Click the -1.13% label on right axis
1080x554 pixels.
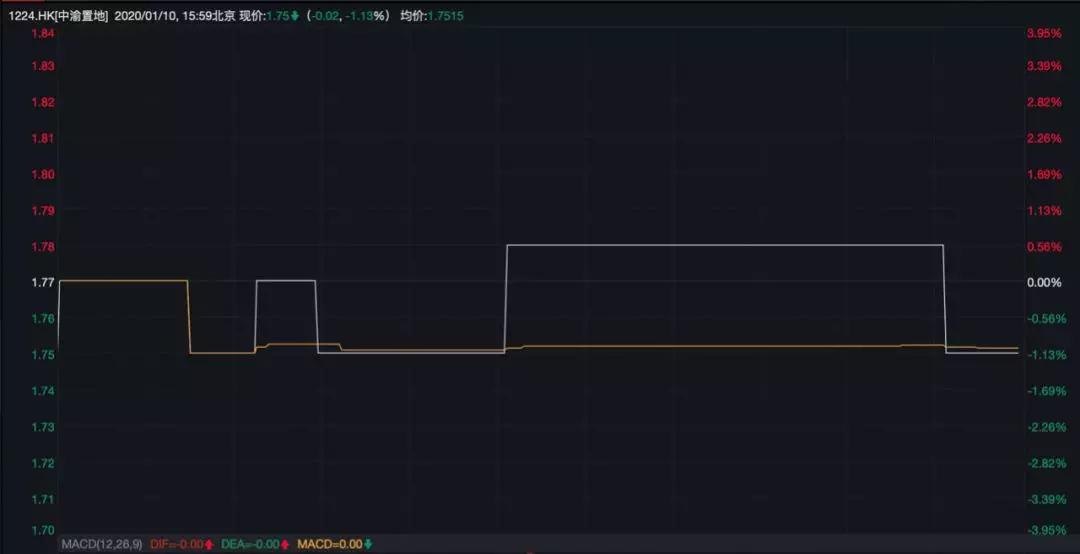(x=1044, y=355)
